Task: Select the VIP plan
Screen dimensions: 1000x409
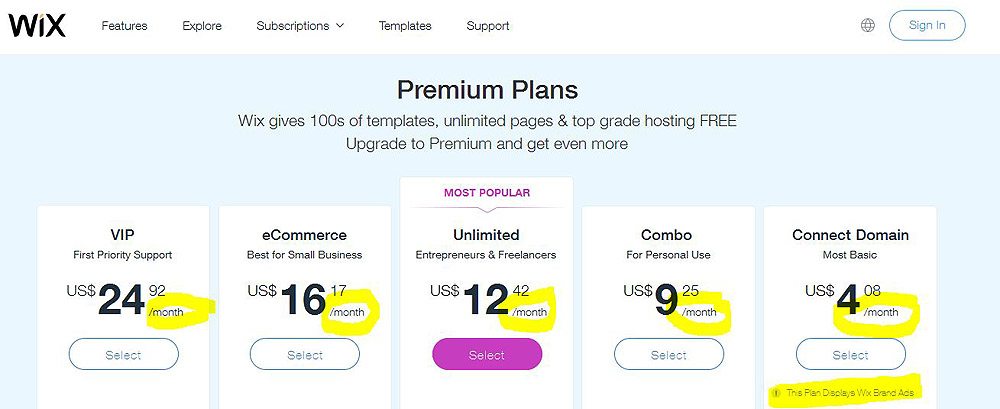Action: [124, 354]
